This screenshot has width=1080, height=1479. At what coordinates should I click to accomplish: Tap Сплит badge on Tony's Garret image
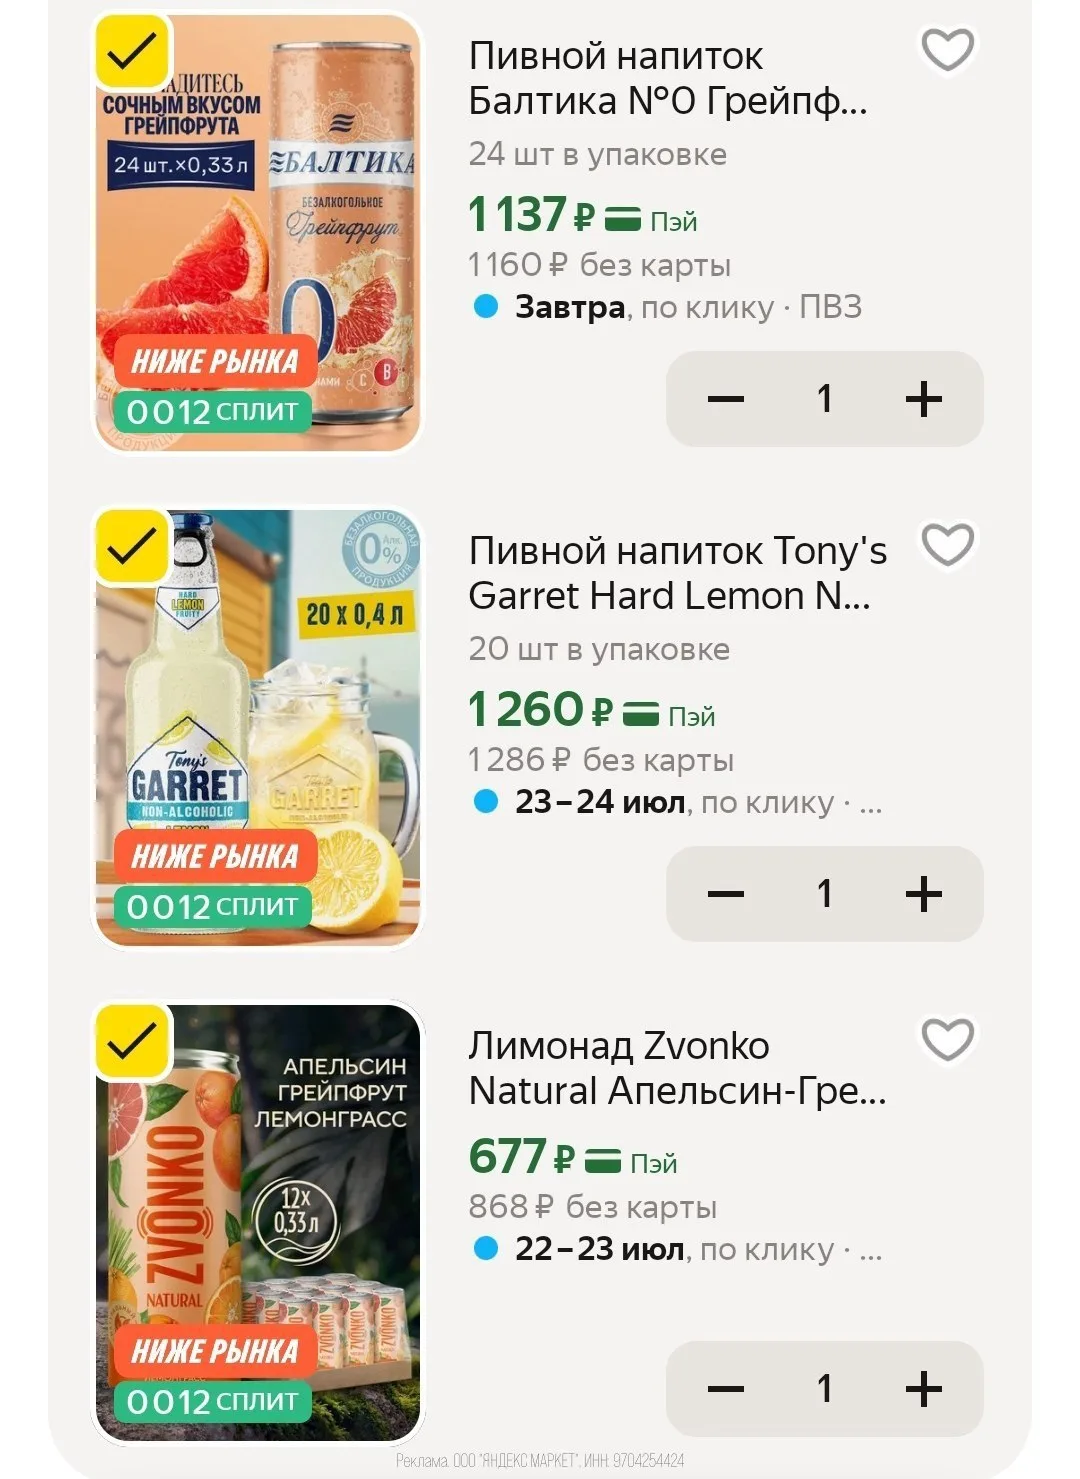pyautogui.click(x=212, y=906)
